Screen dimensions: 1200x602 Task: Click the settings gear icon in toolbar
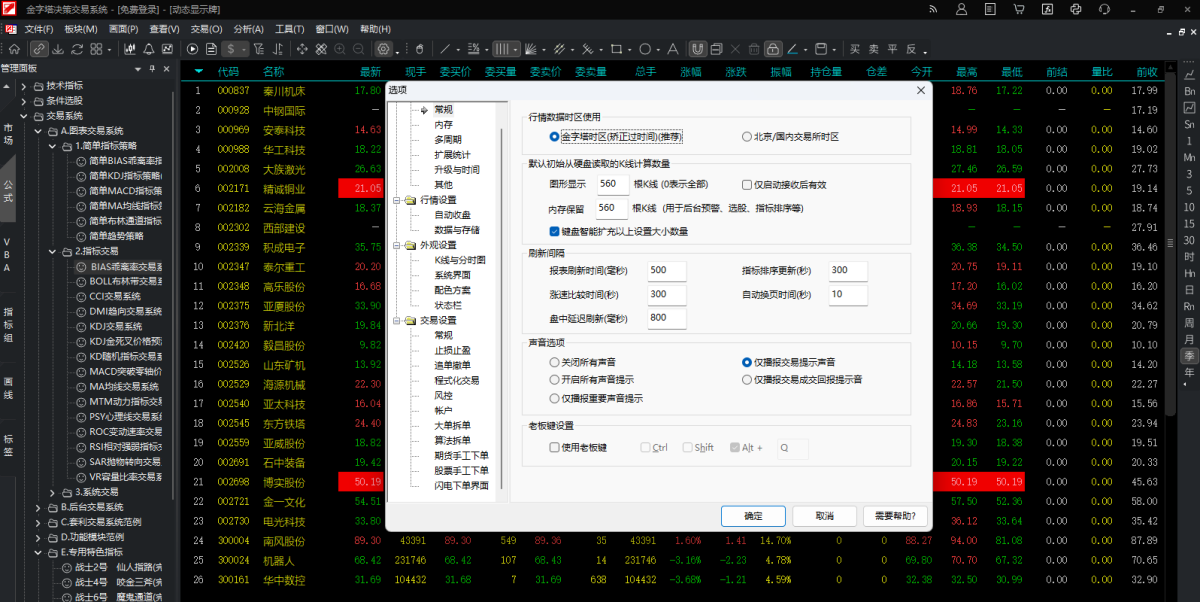pyautogui.click(x=383, y=48)
